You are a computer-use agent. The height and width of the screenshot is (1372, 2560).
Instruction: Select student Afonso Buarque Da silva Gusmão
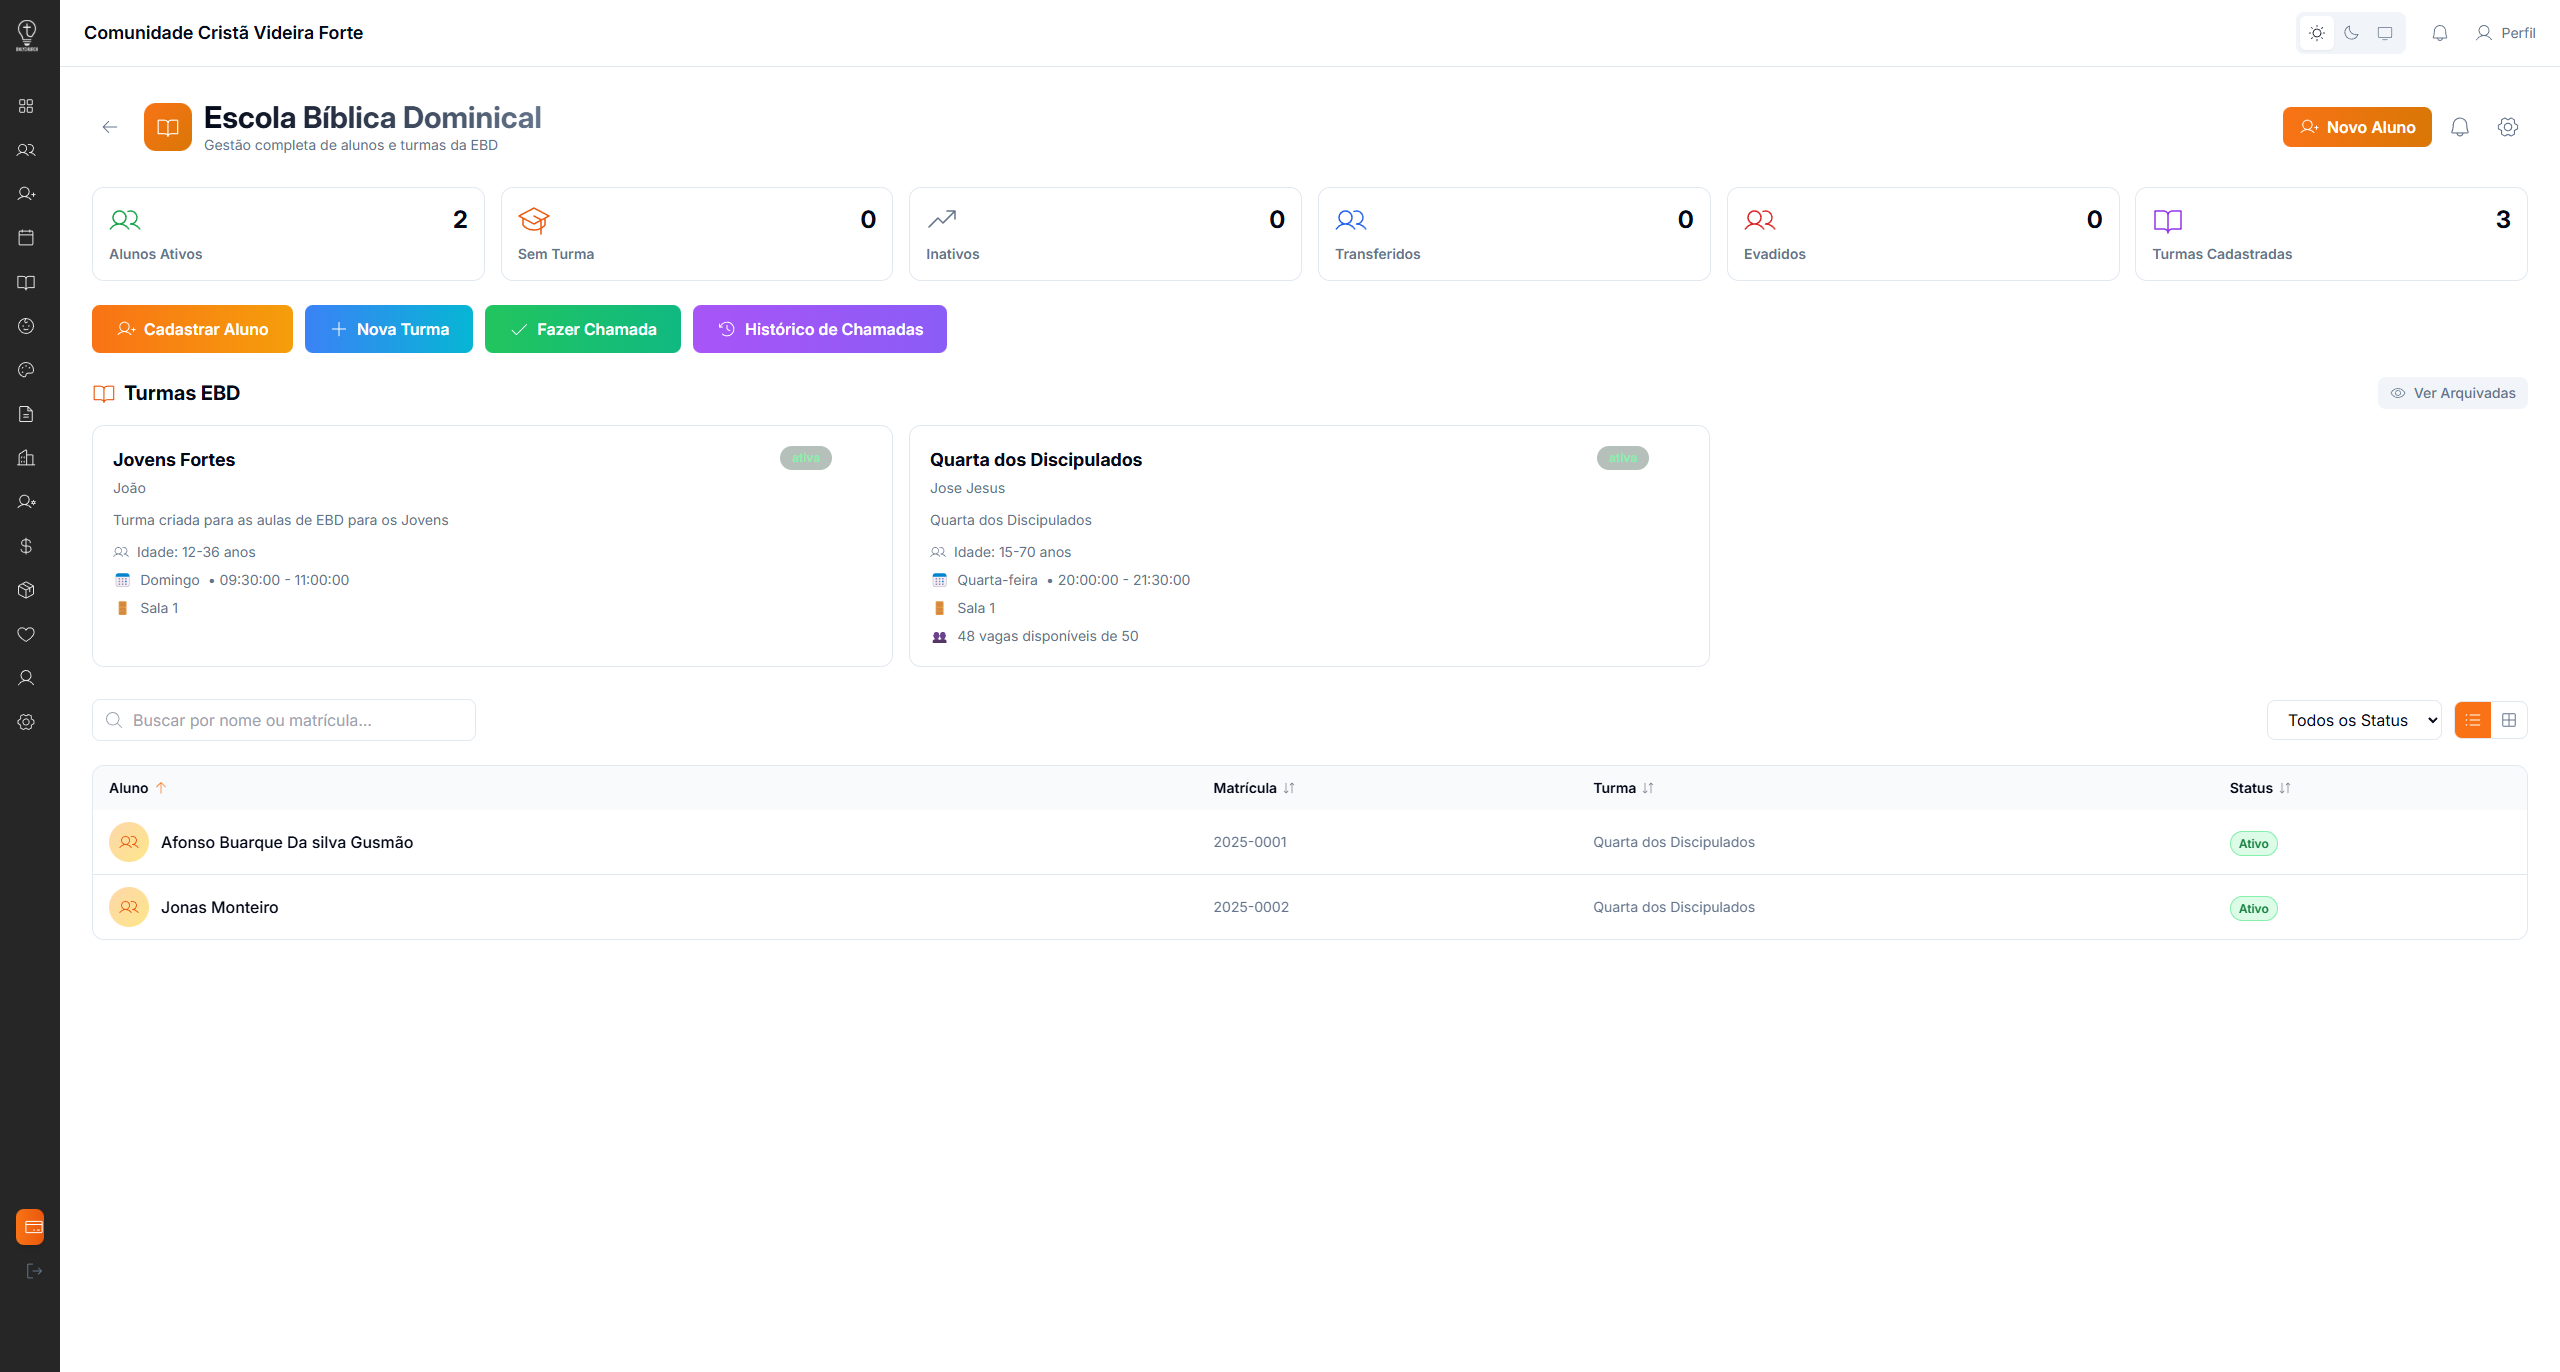1309,842
